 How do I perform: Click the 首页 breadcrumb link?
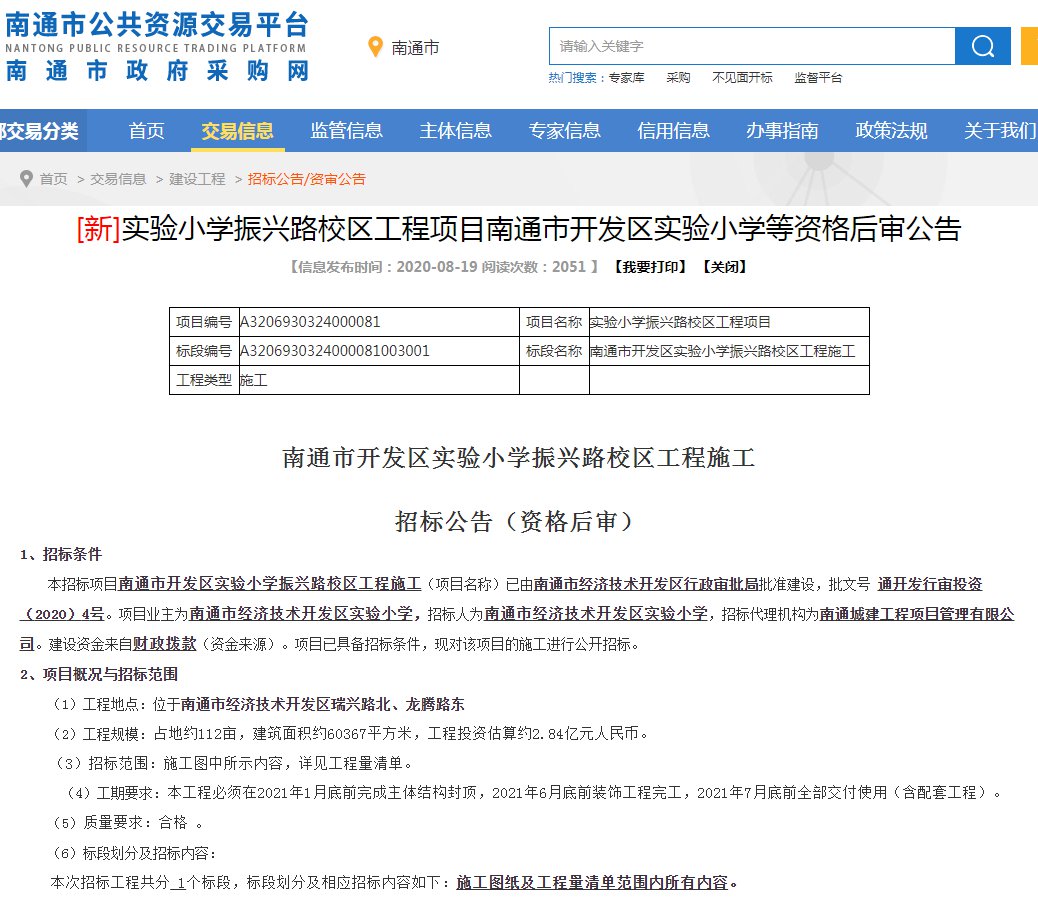coord(54,179)
